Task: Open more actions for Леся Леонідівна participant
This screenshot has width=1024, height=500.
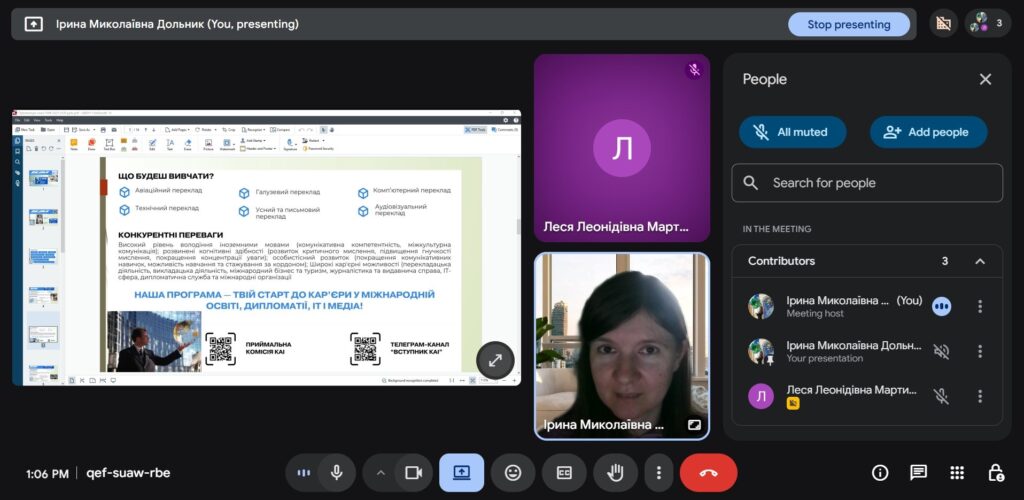Action: [x=980, y=396]
